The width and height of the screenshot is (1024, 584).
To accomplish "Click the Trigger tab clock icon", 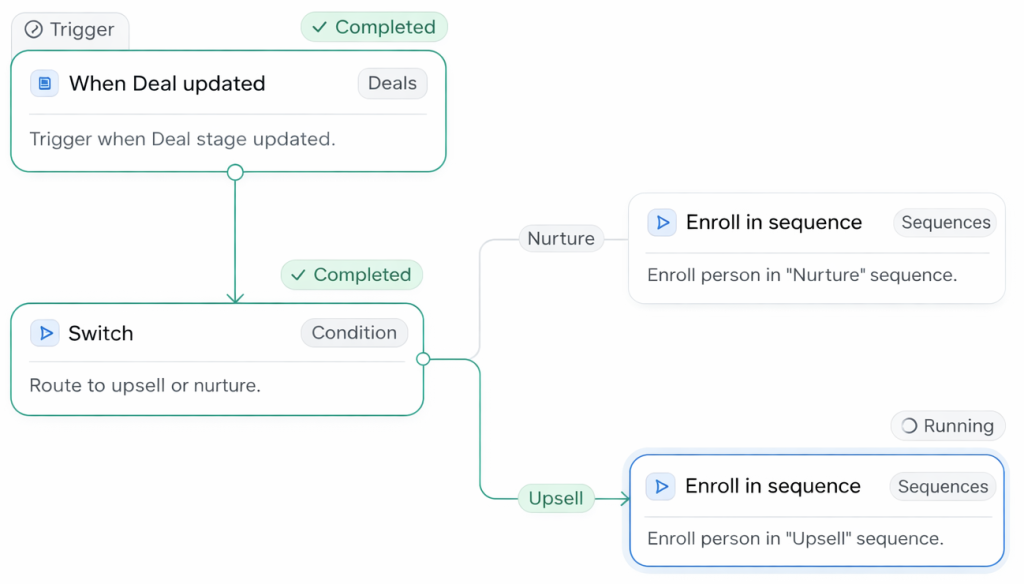I will pos(33,30).
